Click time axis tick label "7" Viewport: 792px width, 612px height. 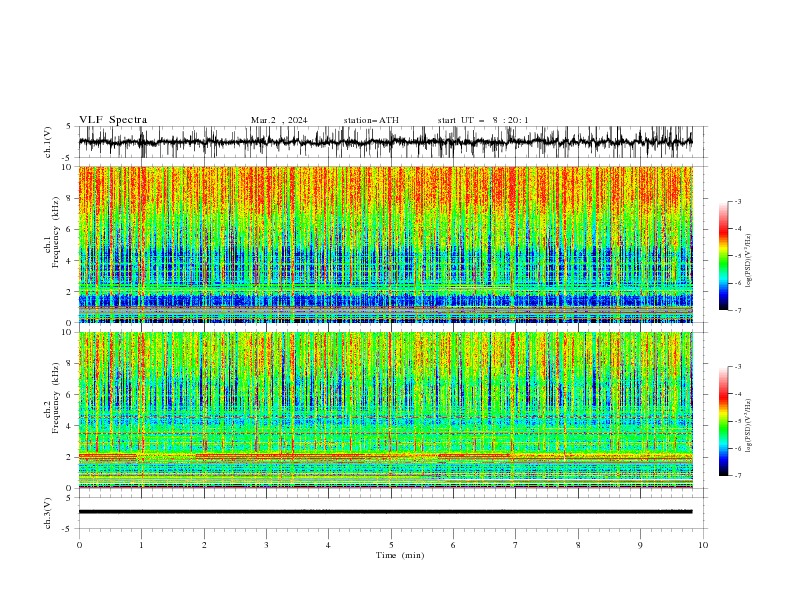tap(516, 545)
